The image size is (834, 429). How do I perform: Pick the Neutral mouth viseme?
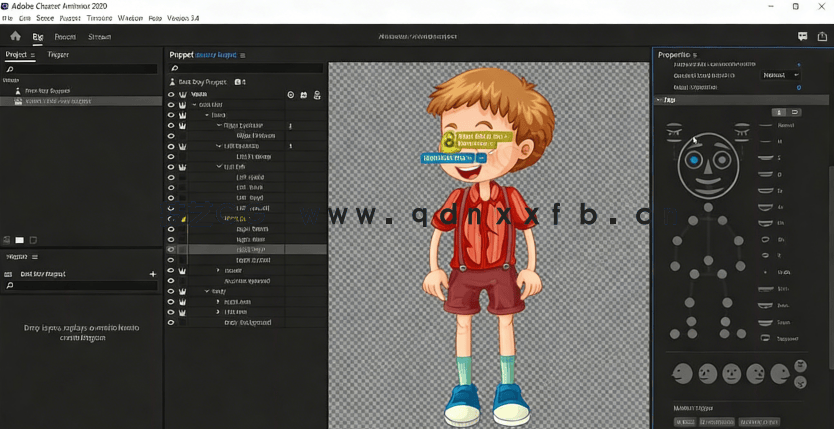tap(765, 125)
